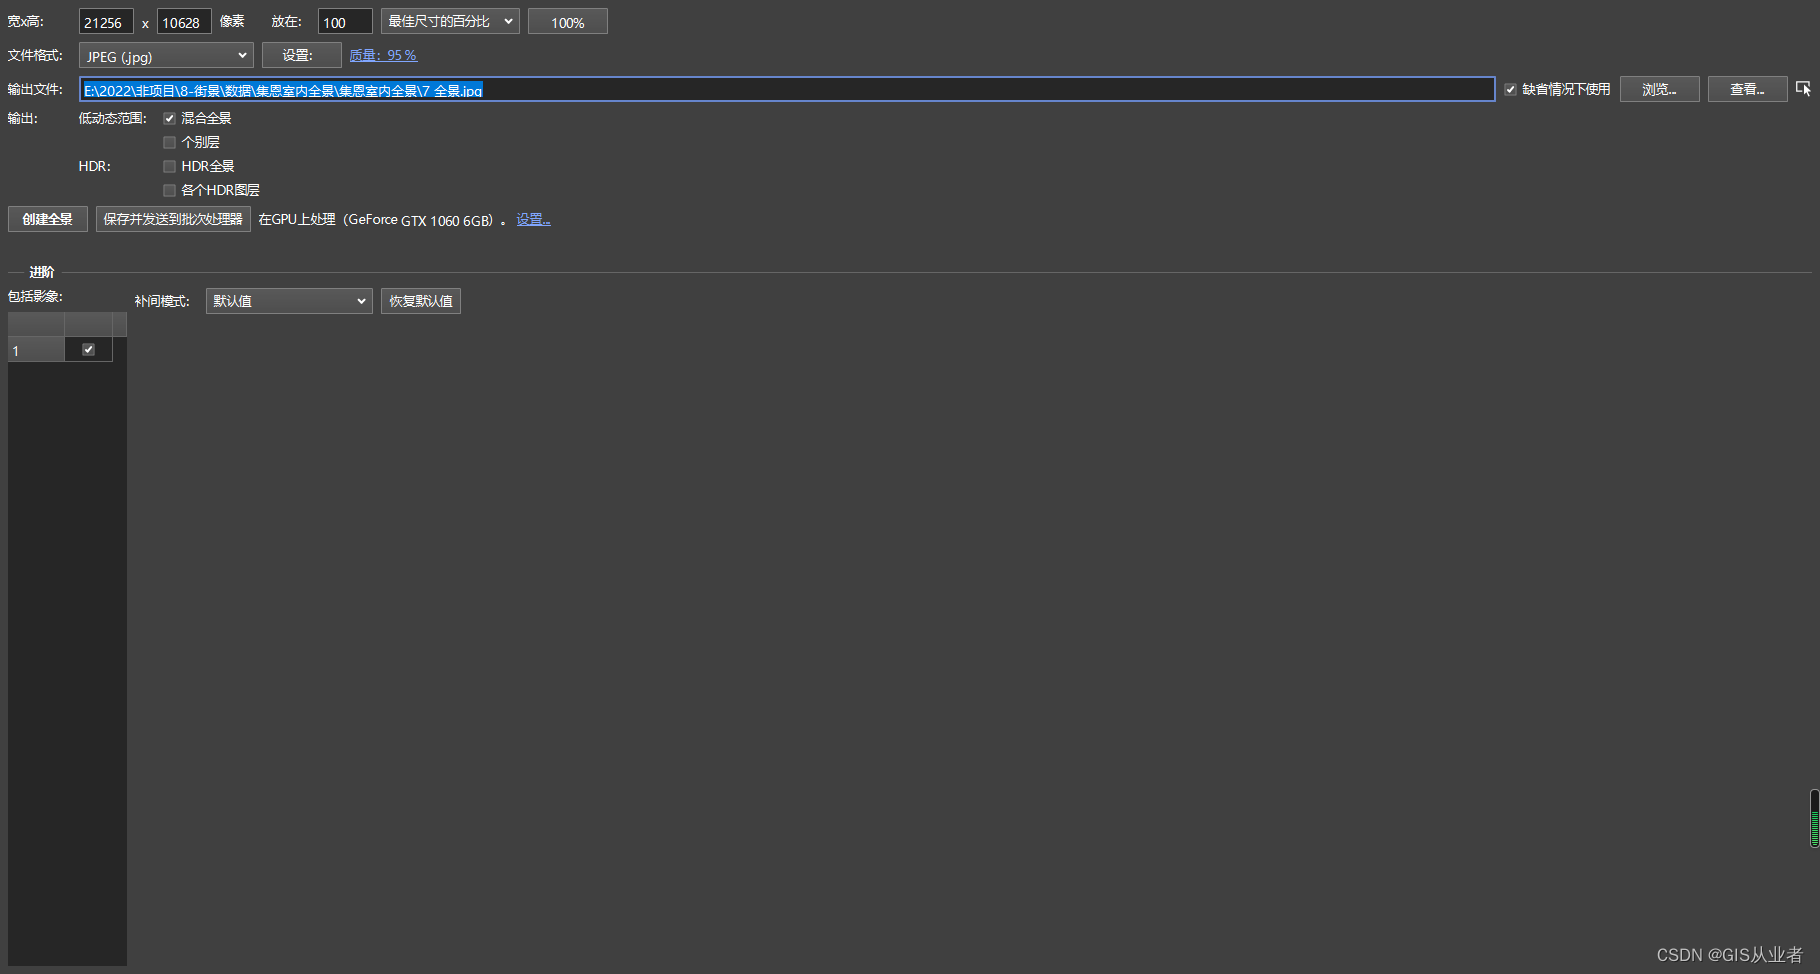Open the 最佳尺寸的百分比 dropdown
This screenshot has height=974, width=1820.
450,21
